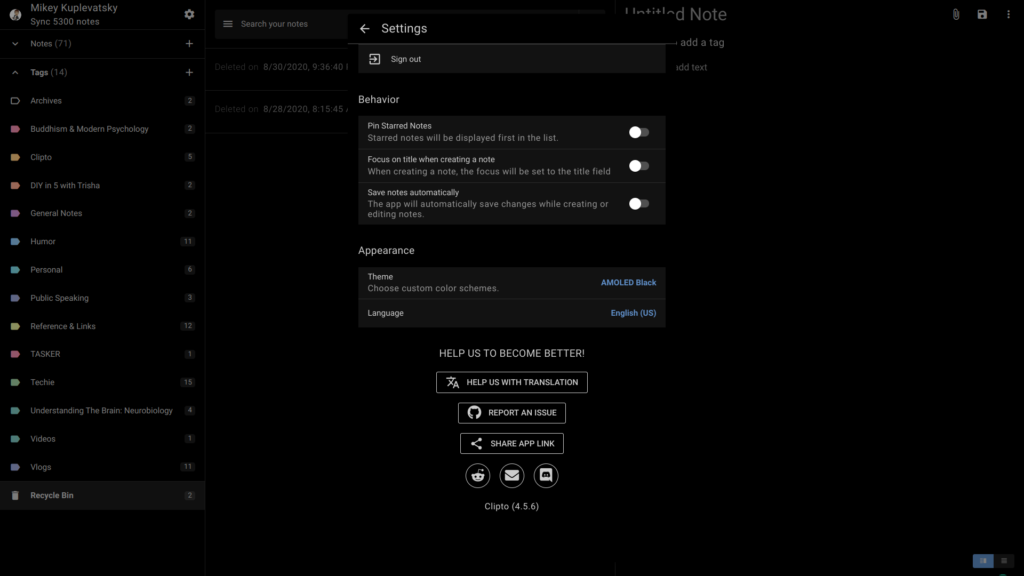The width and height of the screenshot is (1024, 576).
Task: Click the Recycle Bin trash icon
Action: 15,496
